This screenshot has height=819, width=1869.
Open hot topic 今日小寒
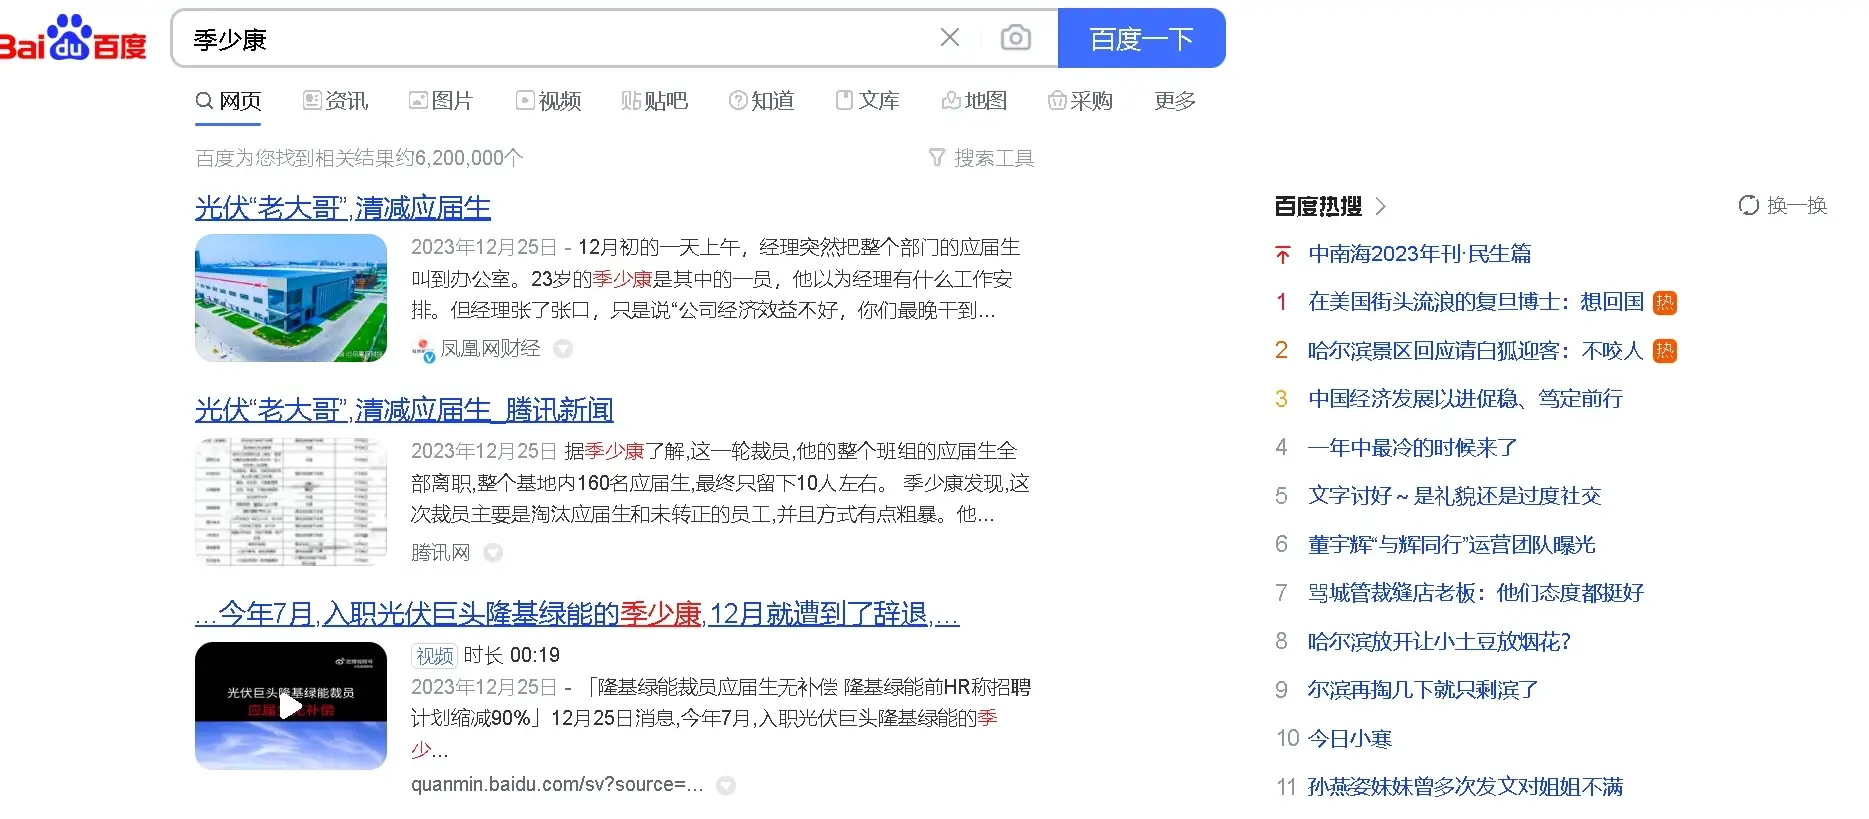coord(1350,739)
